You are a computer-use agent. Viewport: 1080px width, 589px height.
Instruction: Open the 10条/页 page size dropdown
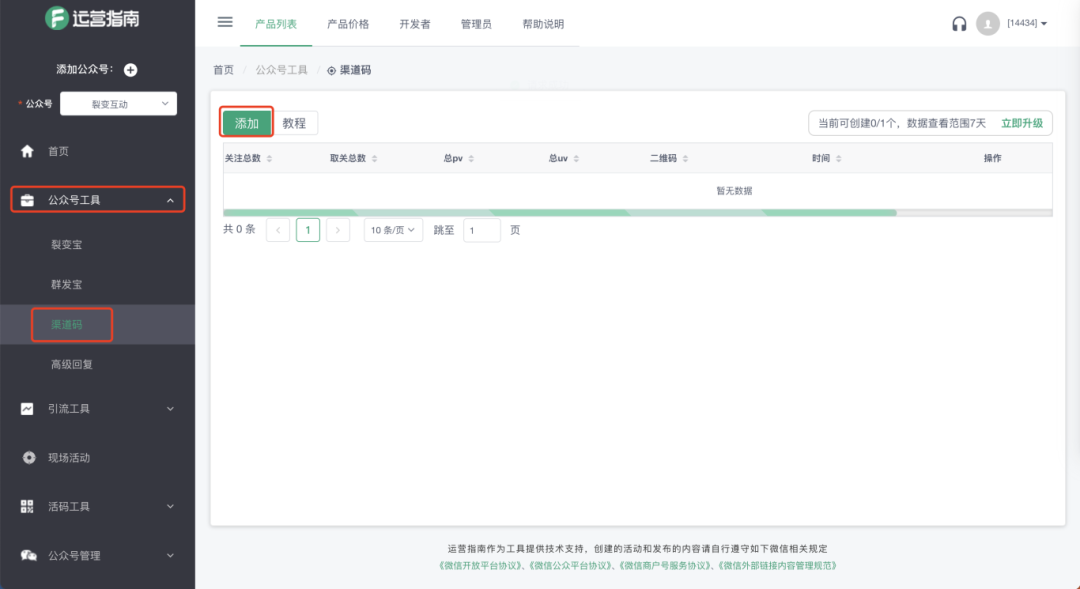click(392, 229)
